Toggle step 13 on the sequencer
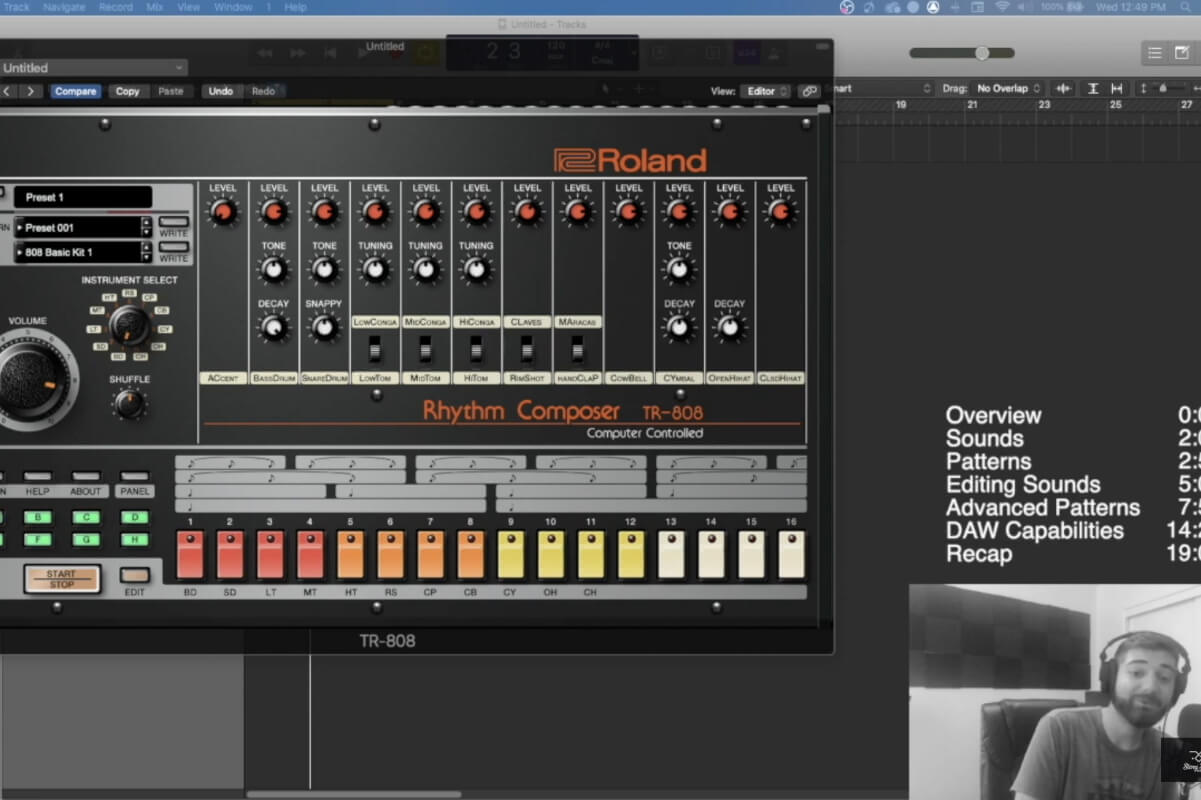This screenshot has width=1201, height=800. point(671,554)
